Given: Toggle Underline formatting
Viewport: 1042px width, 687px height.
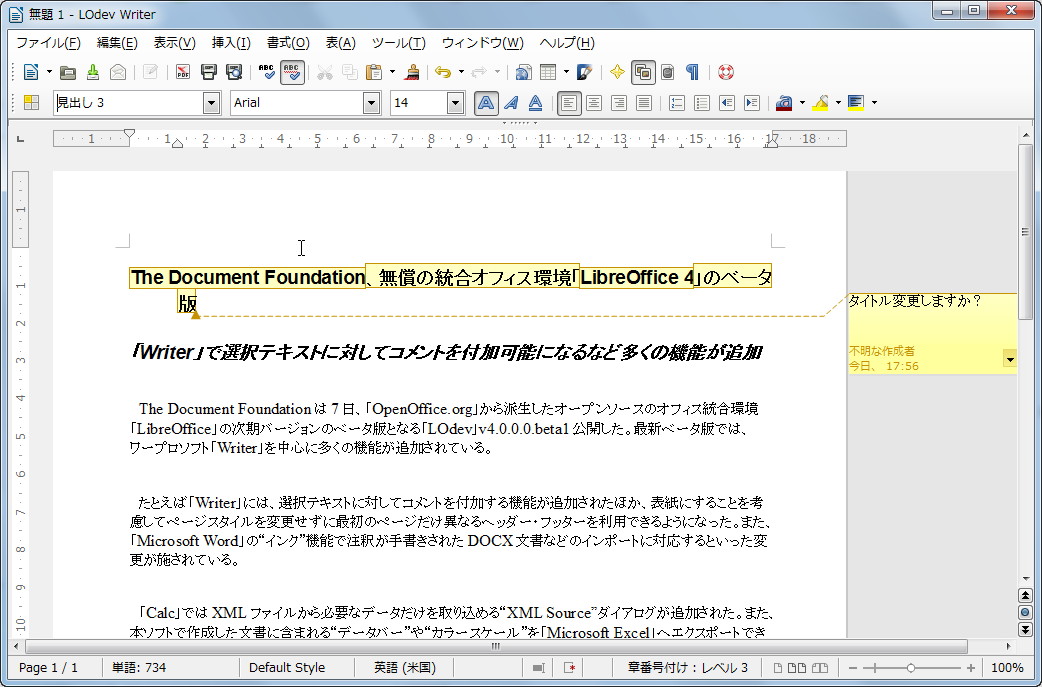Looking at the screenshot, I should coord(535,103).
